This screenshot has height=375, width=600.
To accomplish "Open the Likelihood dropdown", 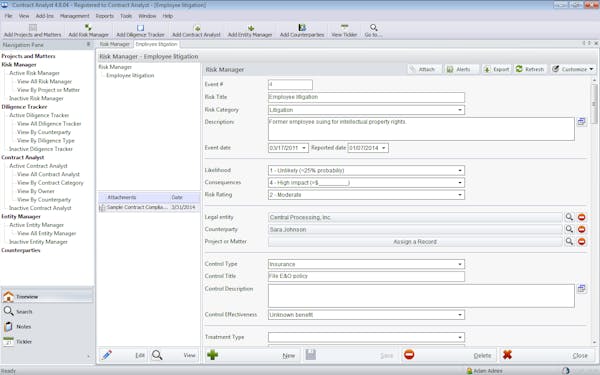I will tap(460, 170).
